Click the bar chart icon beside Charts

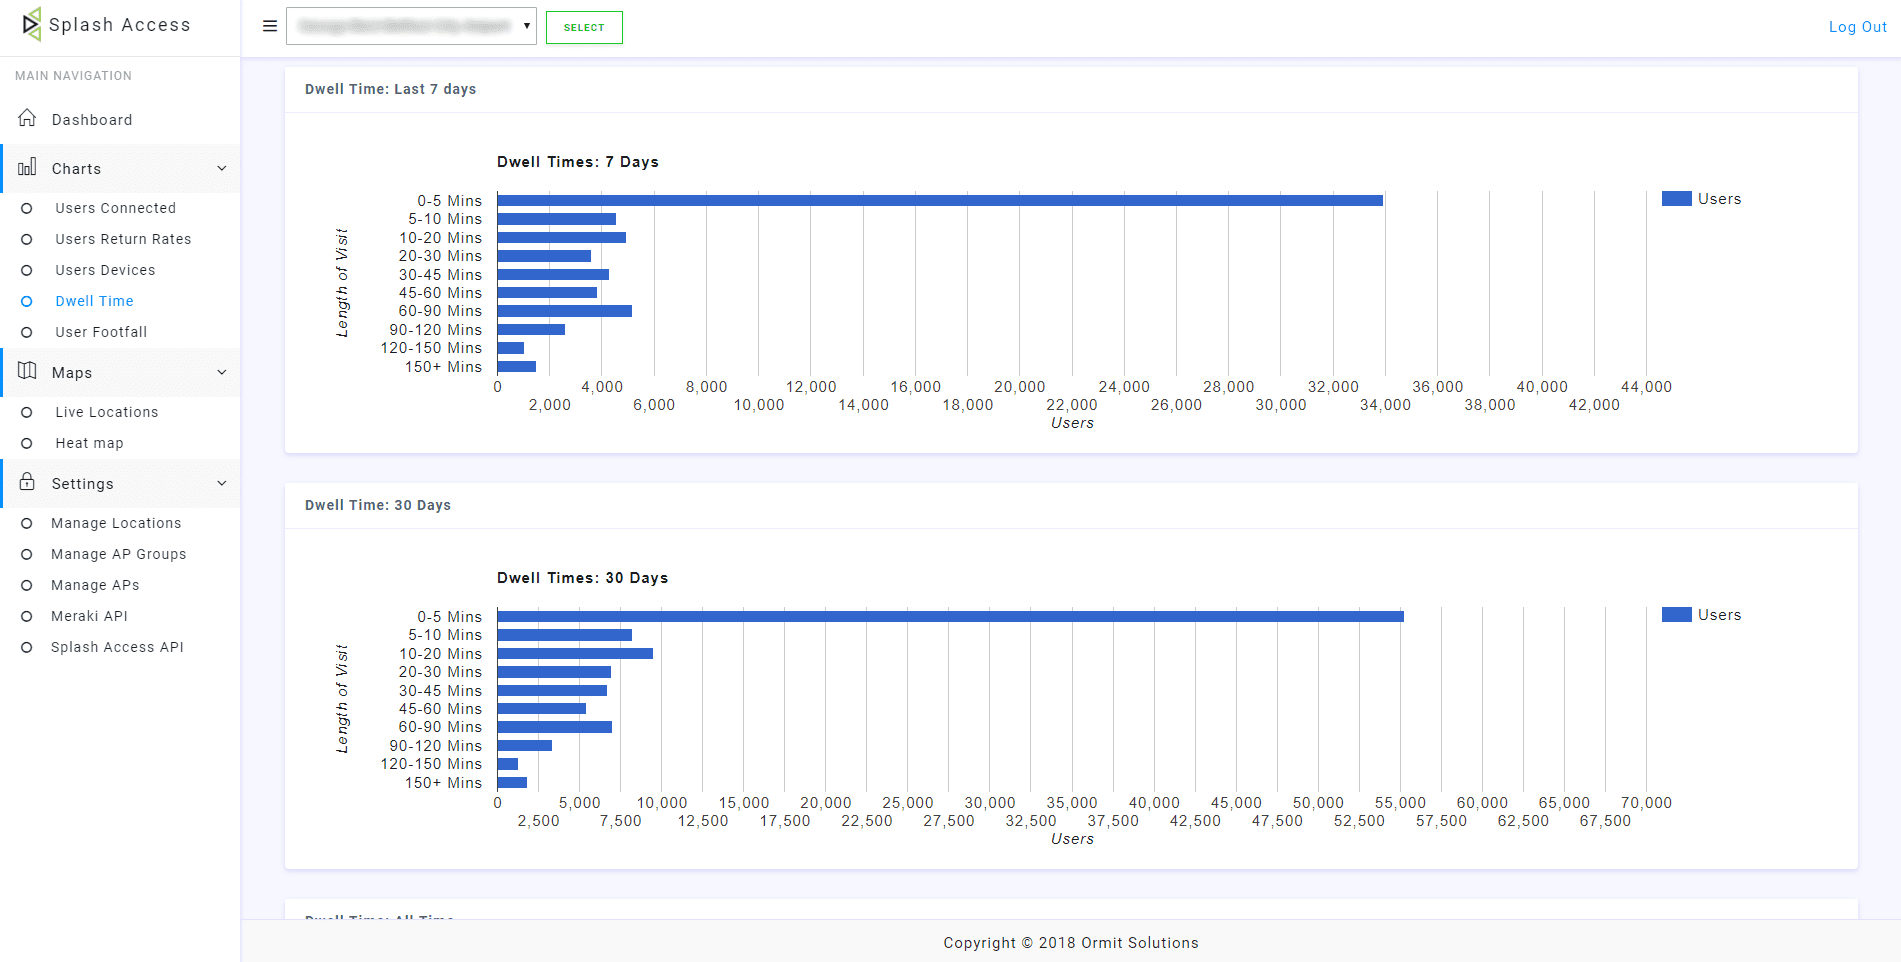[27, 168]
